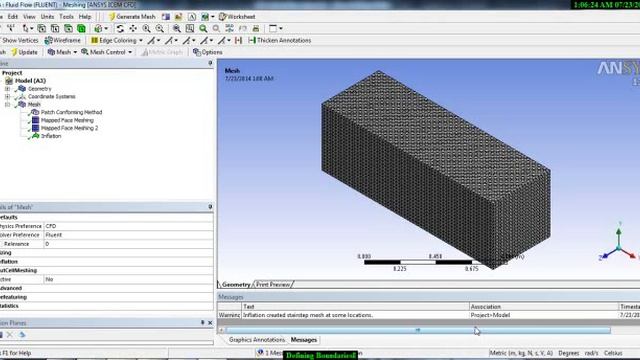Click the Generate Mesh button
This screenshot has height=360, width=640.
point(132,17)
